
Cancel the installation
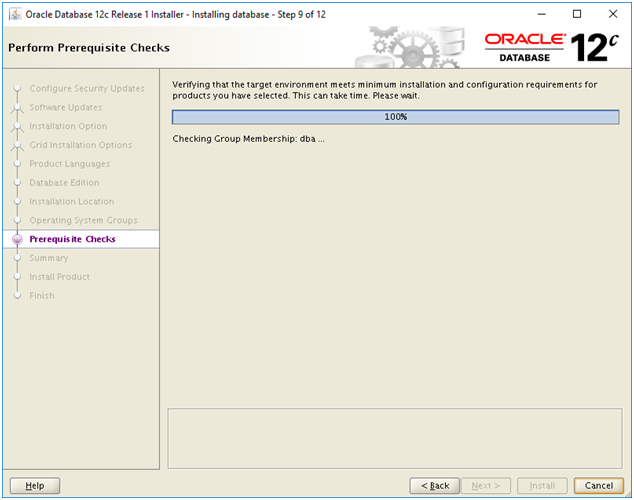[x=599, y=485]
